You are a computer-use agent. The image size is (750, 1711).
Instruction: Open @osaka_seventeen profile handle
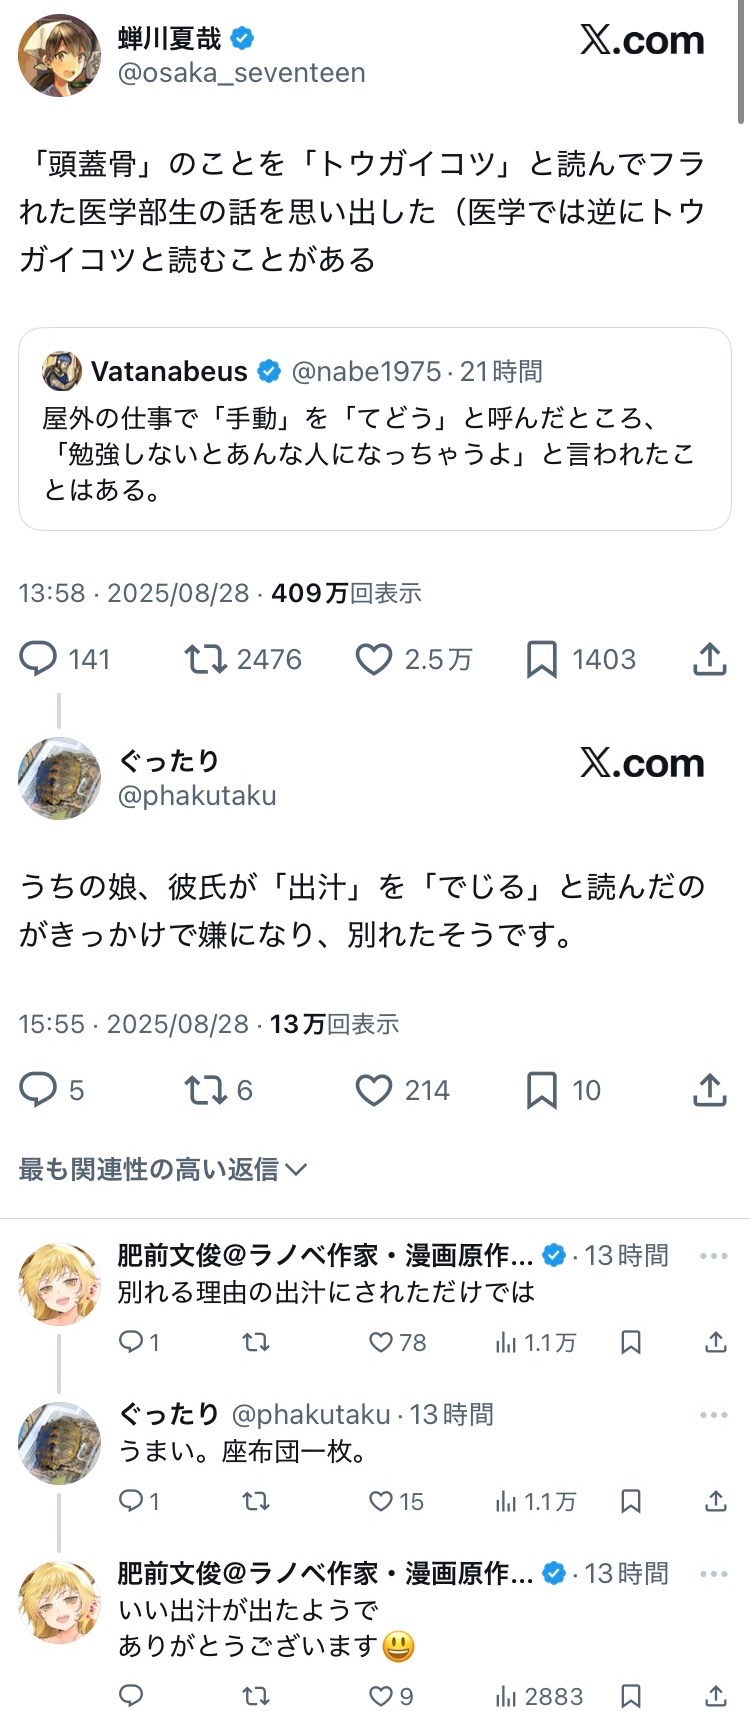click(x=241, y=73)
